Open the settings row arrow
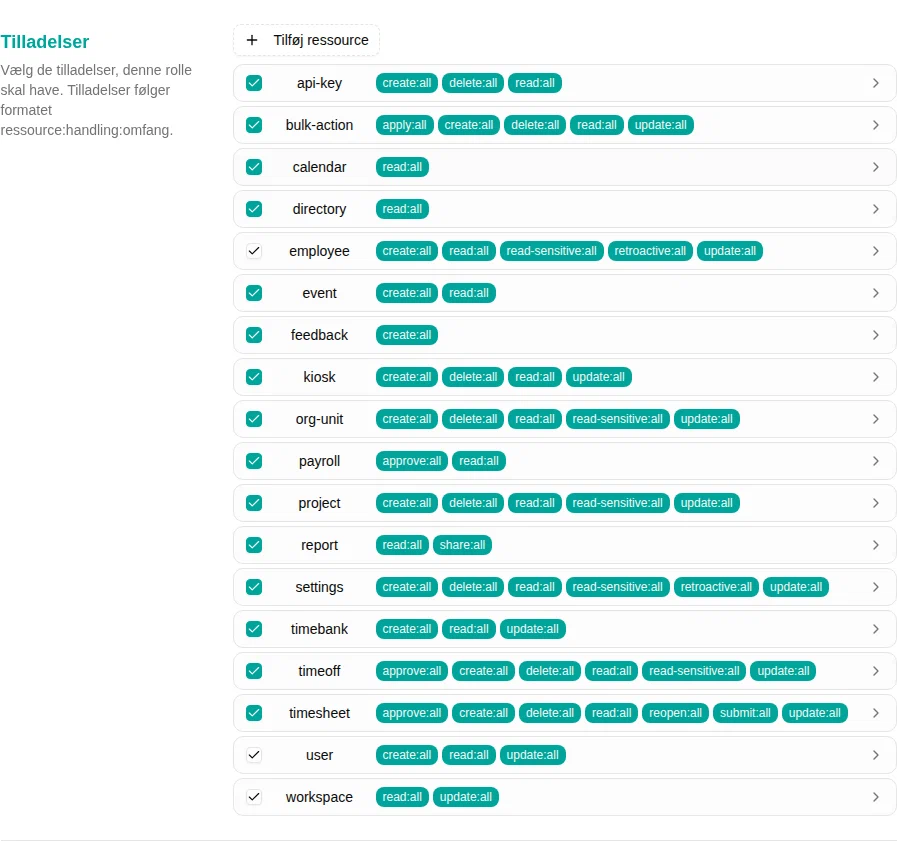 (875, 587)
